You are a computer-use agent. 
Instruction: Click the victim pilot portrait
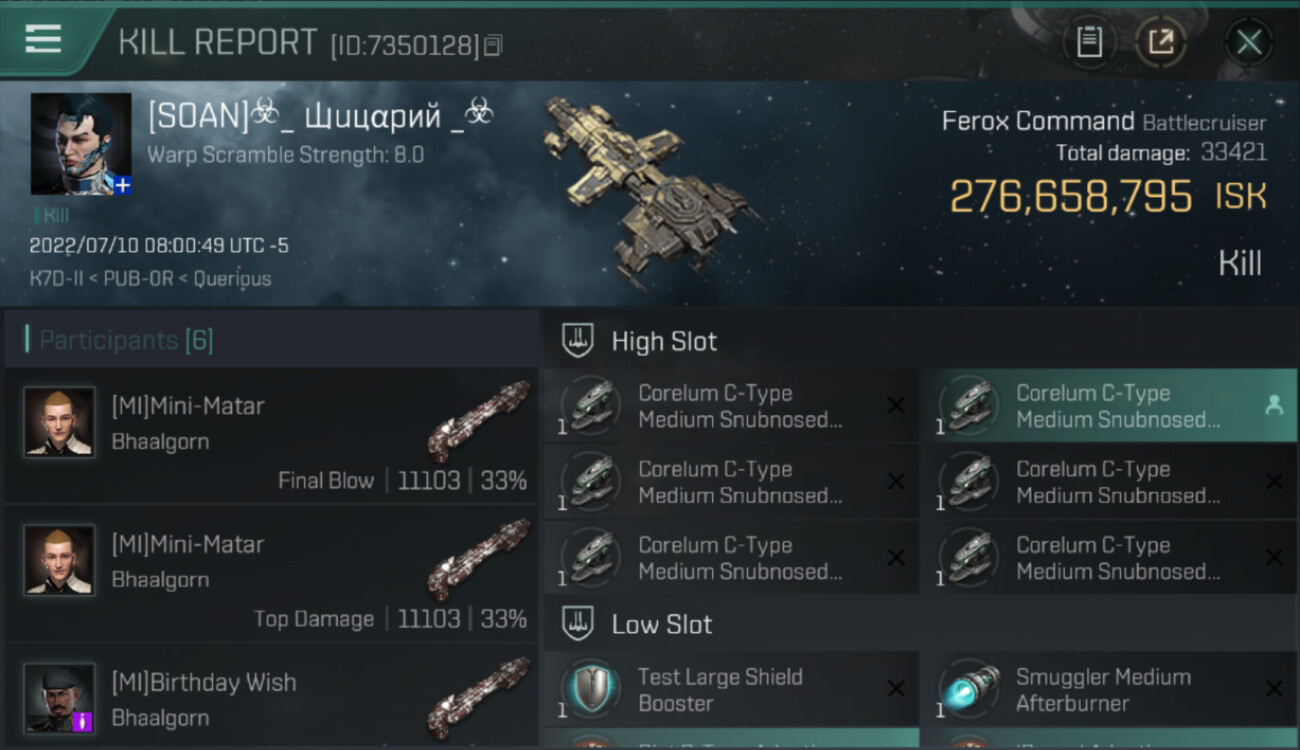point(81,144)
